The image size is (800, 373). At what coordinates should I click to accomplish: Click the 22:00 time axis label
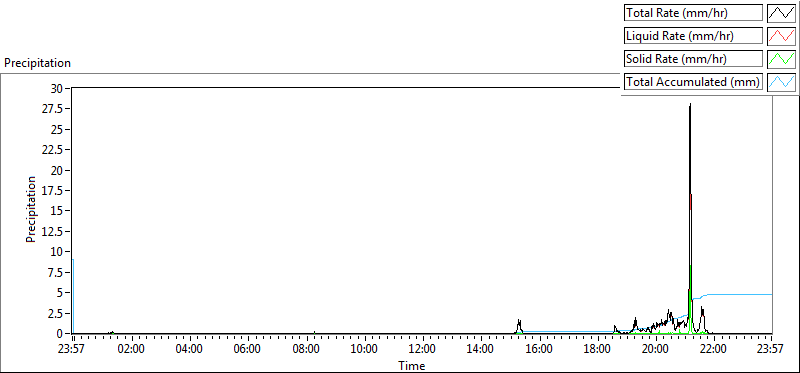[714, 350]
